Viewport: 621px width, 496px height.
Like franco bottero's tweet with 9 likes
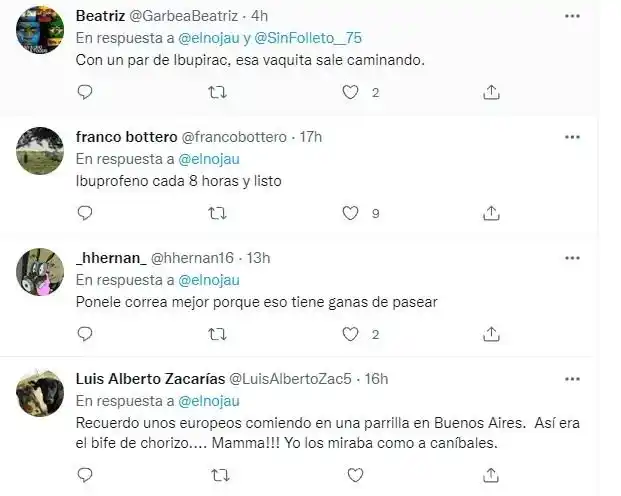pyautogui.click(x=350, y=212)
